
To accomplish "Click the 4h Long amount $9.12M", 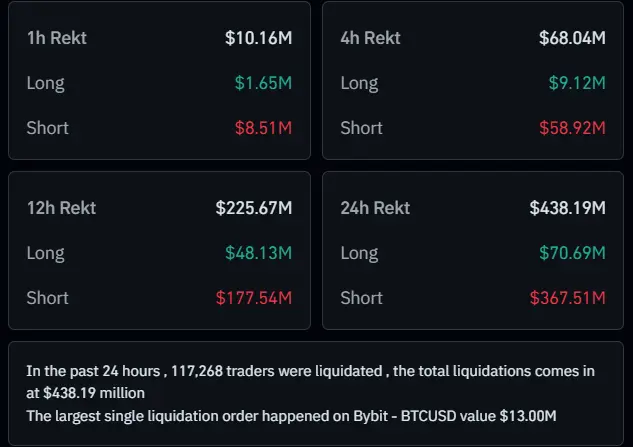I will (577, 83).
